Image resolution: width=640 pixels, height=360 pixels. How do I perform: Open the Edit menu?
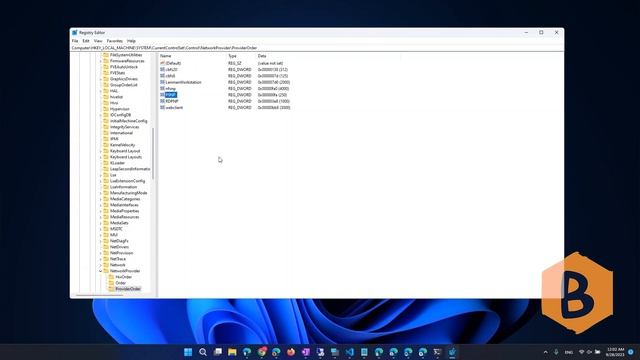coord(86,41)
